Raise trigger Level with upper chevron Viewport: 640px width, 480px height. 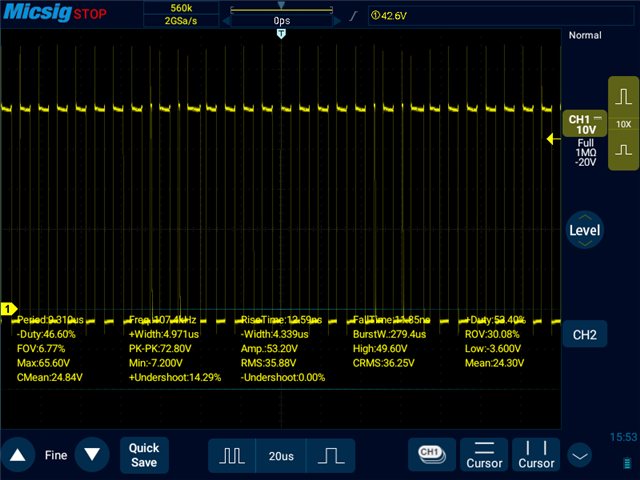click(x=585, y=217)
